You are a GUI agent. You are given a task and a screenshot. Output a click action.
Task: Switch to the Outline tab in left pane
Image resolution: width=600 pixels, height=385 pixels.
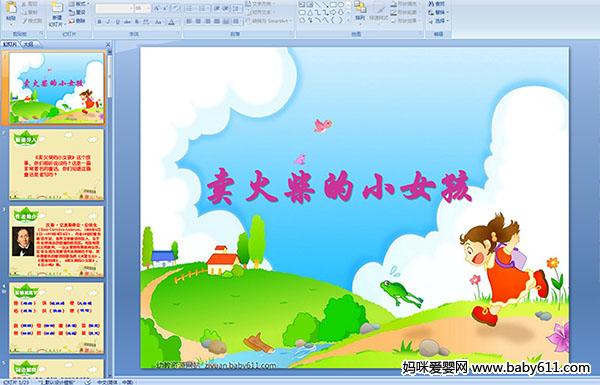pyautogui.click(x=28, y=44)
